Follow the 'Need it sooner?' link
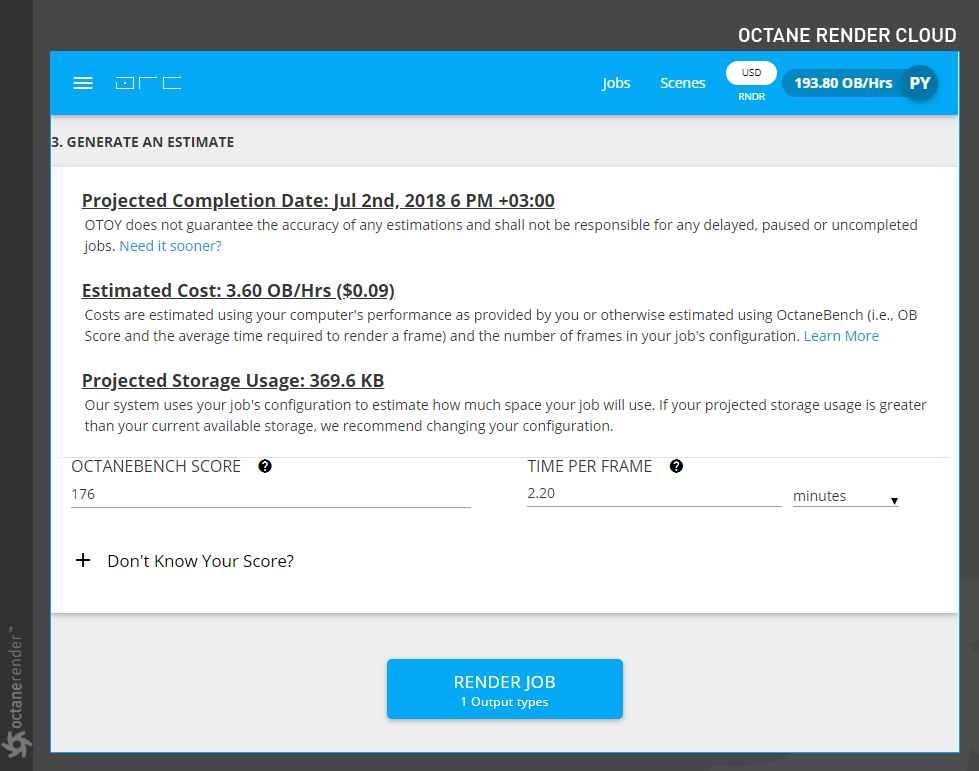 coord(170,246)
